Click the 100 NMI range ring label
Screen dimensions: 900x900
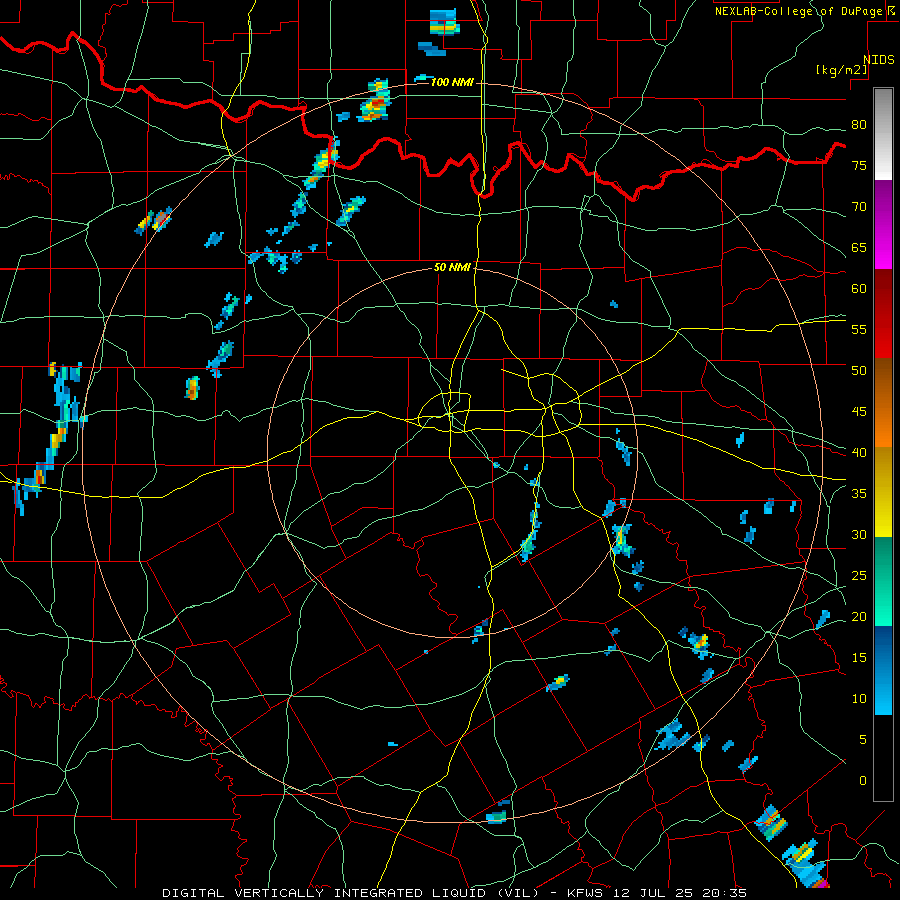click(x=452, y=82)
